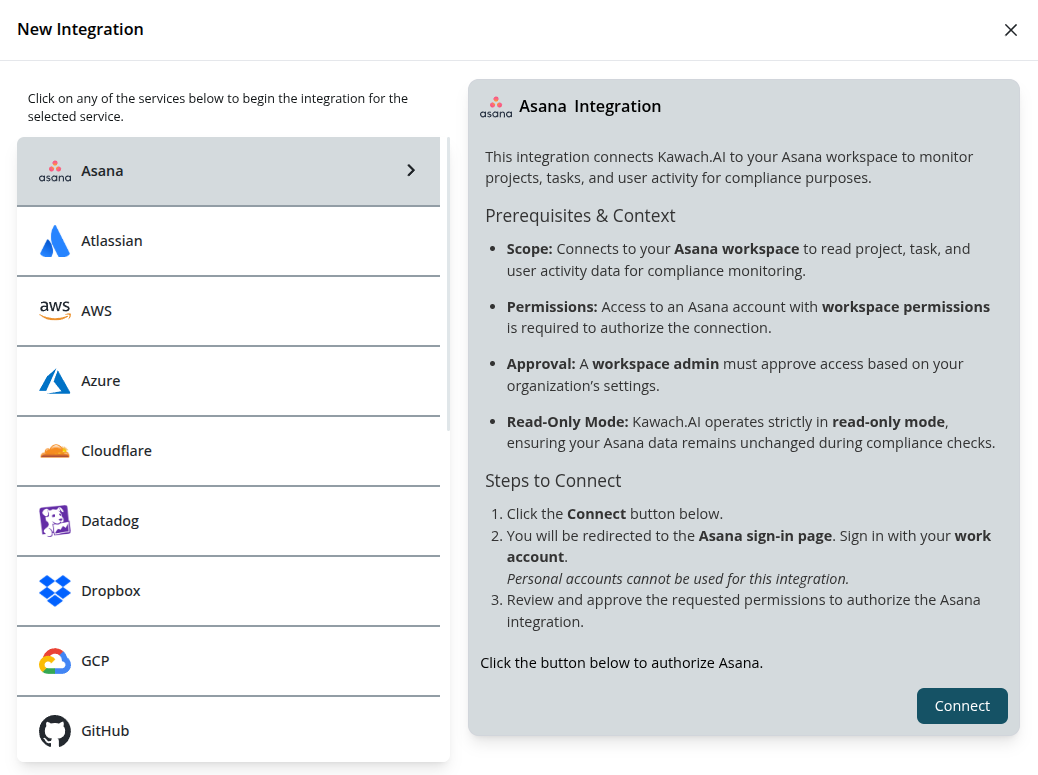Click the Datadog dog icon
Screen dimensions: 1038x775
pyautogui.click(x=55, y=521)
